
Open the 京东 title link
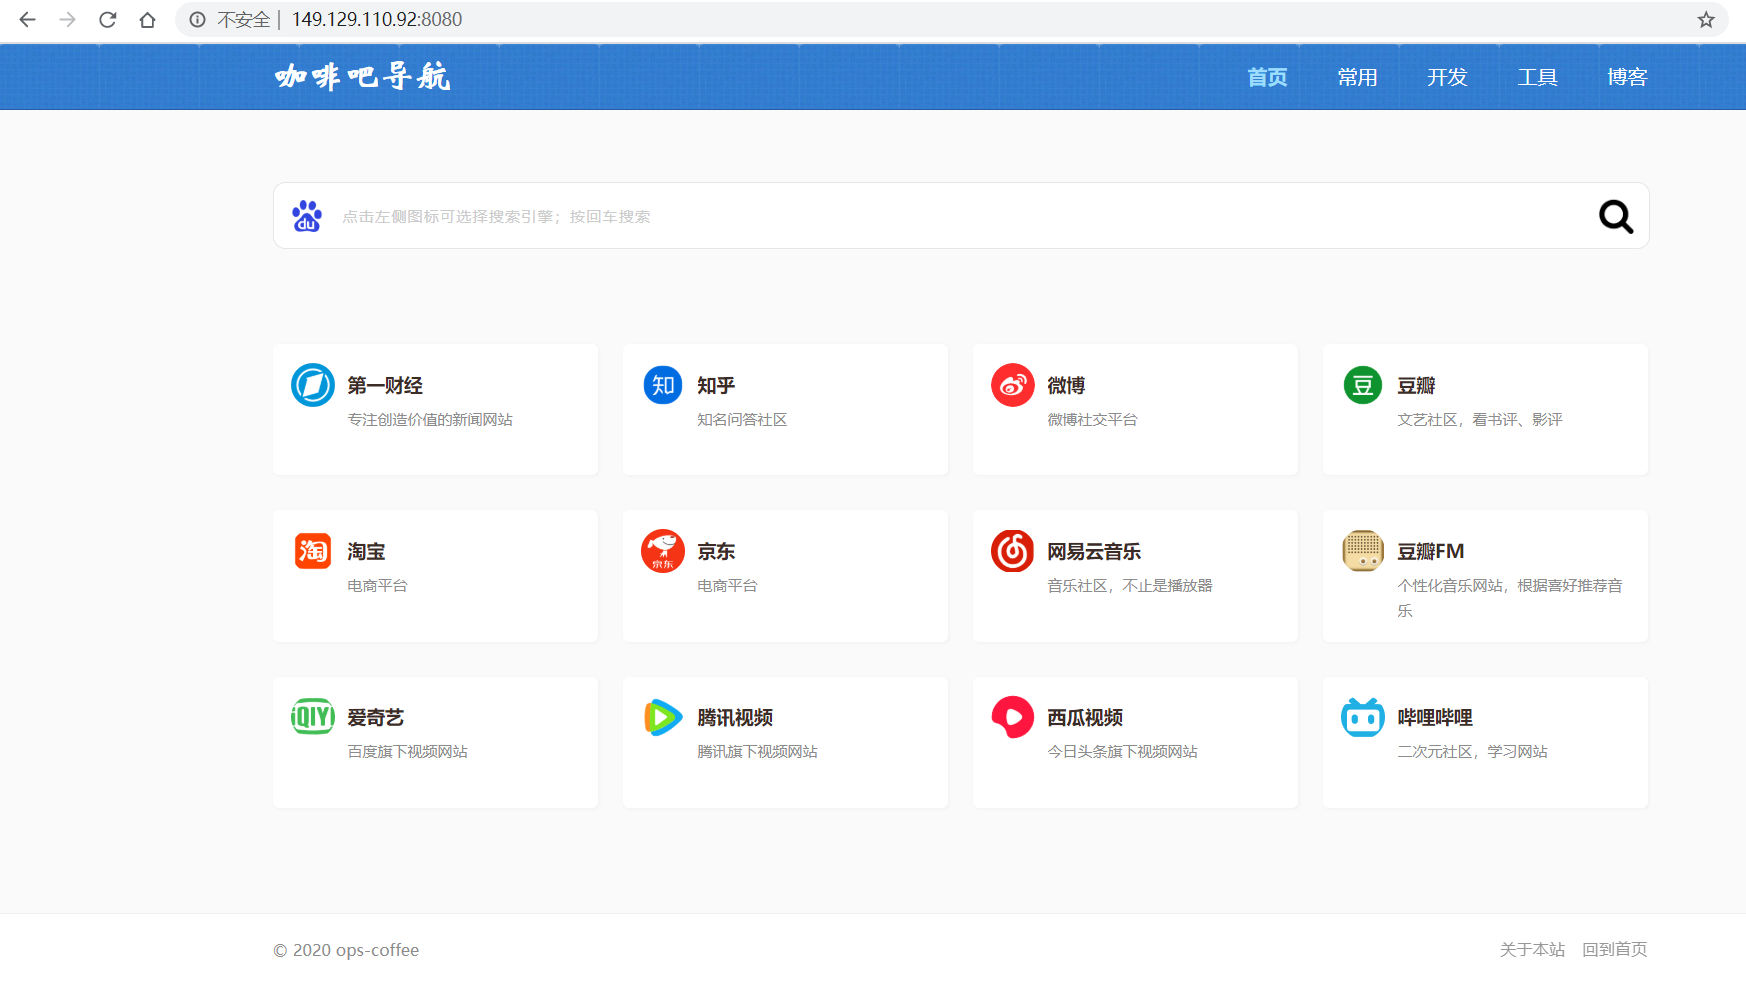716,551
